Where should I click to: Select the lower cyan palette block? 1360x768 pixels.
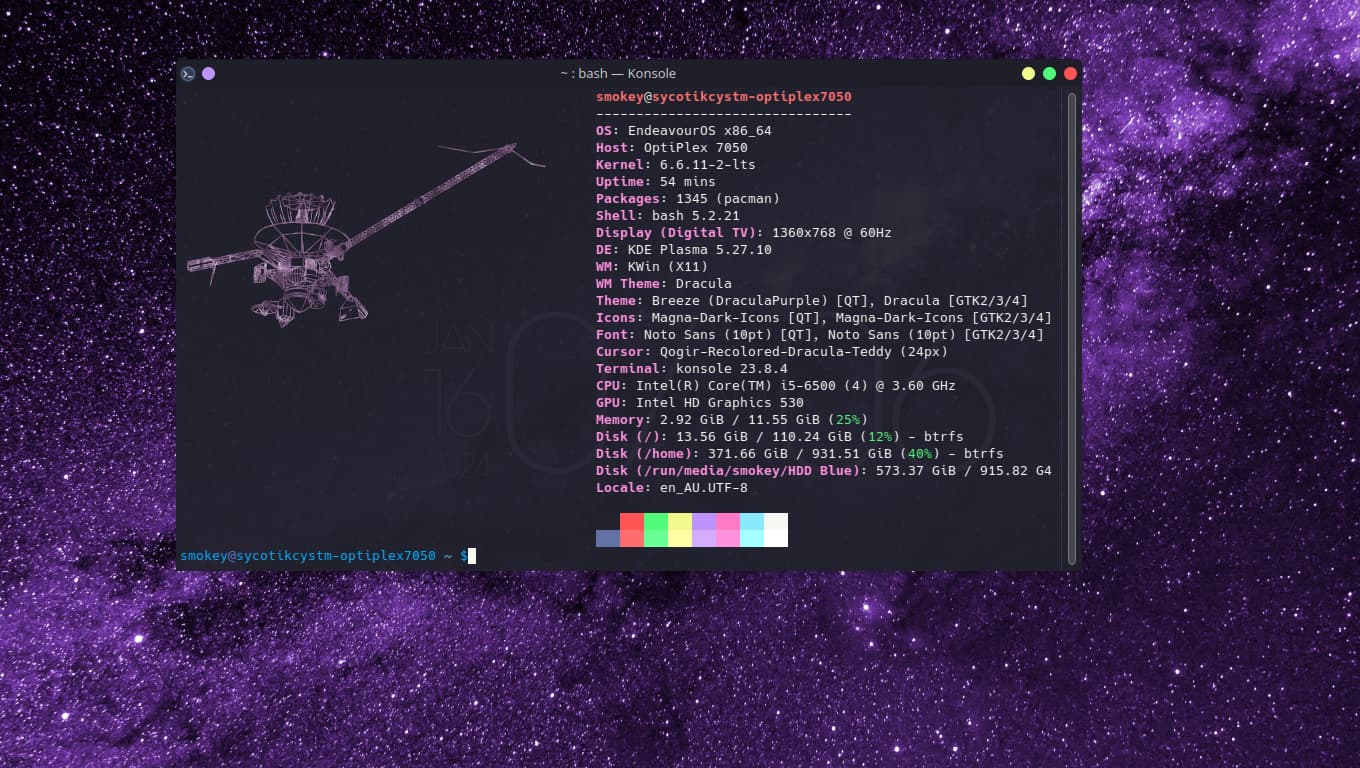[x=751, y=538]
